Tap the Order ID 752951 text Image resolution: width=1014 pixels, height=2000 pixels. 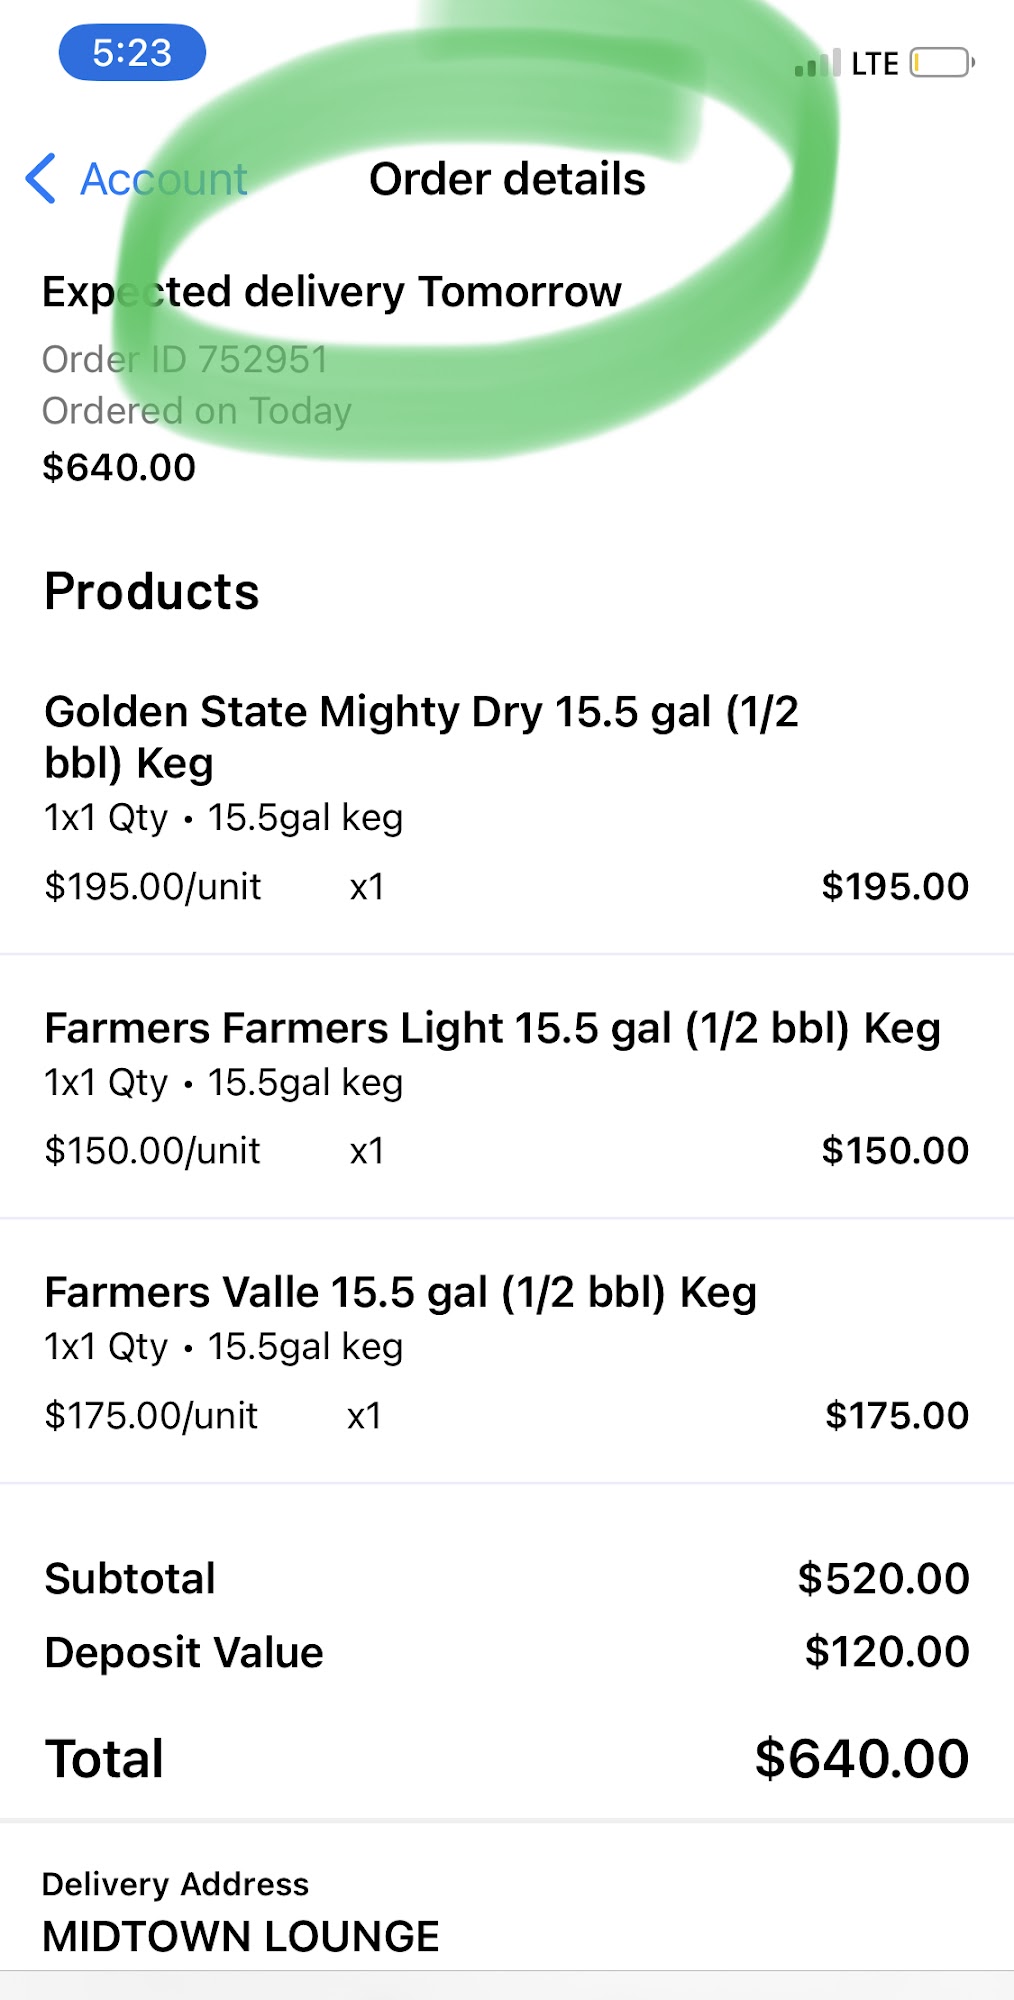click(x=185, y=359)
